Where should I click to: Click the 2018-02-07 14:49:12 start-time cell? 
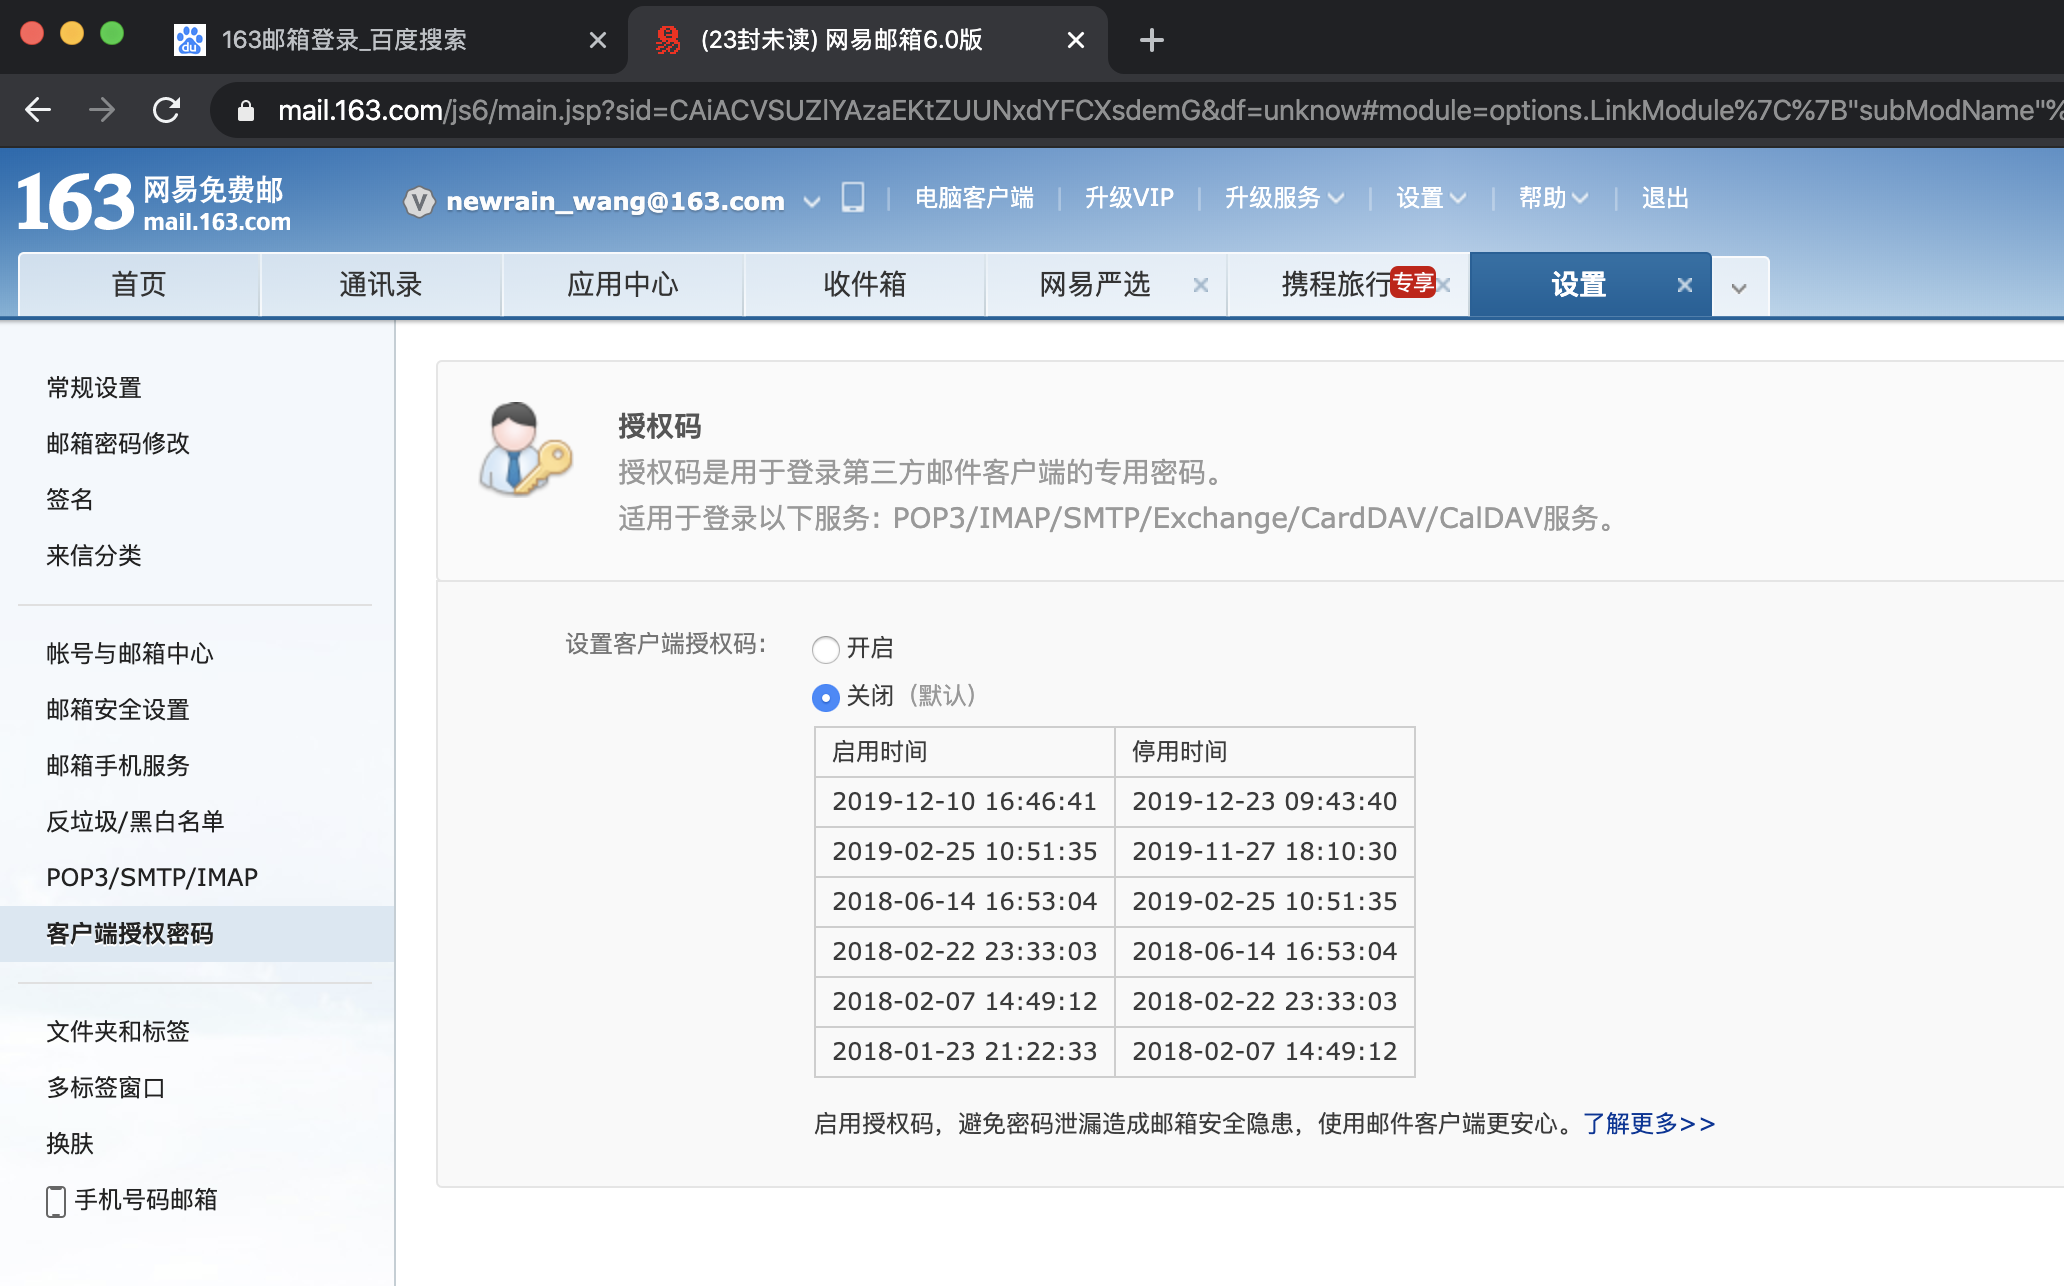click(965, 1002)
